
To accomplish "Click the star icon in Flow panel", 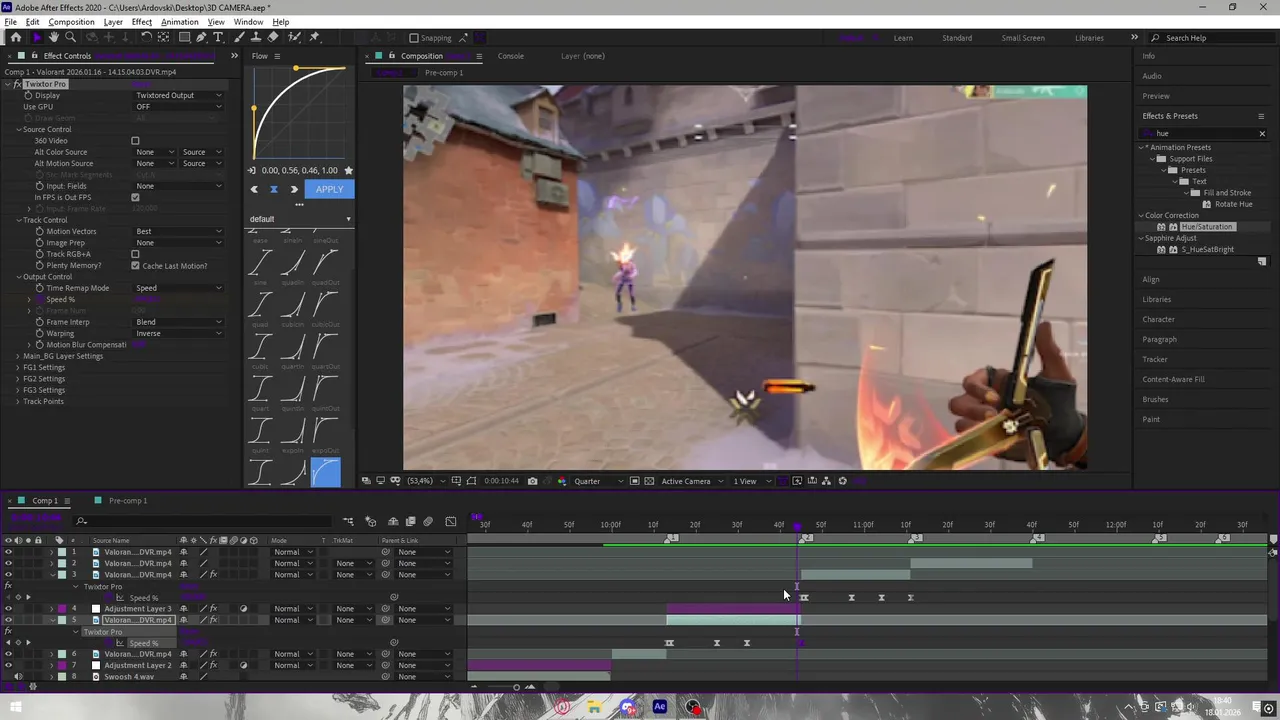I will pyautogui.click(x=348, y=171).
